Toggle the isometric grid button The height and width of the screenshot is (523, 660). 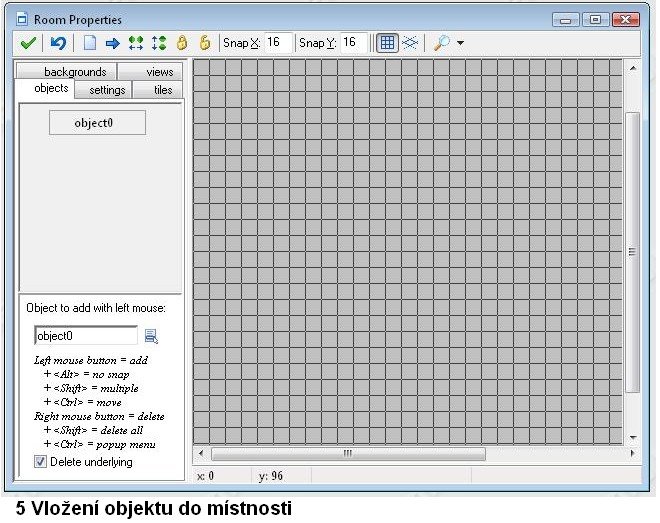click(x=409, y=43)
